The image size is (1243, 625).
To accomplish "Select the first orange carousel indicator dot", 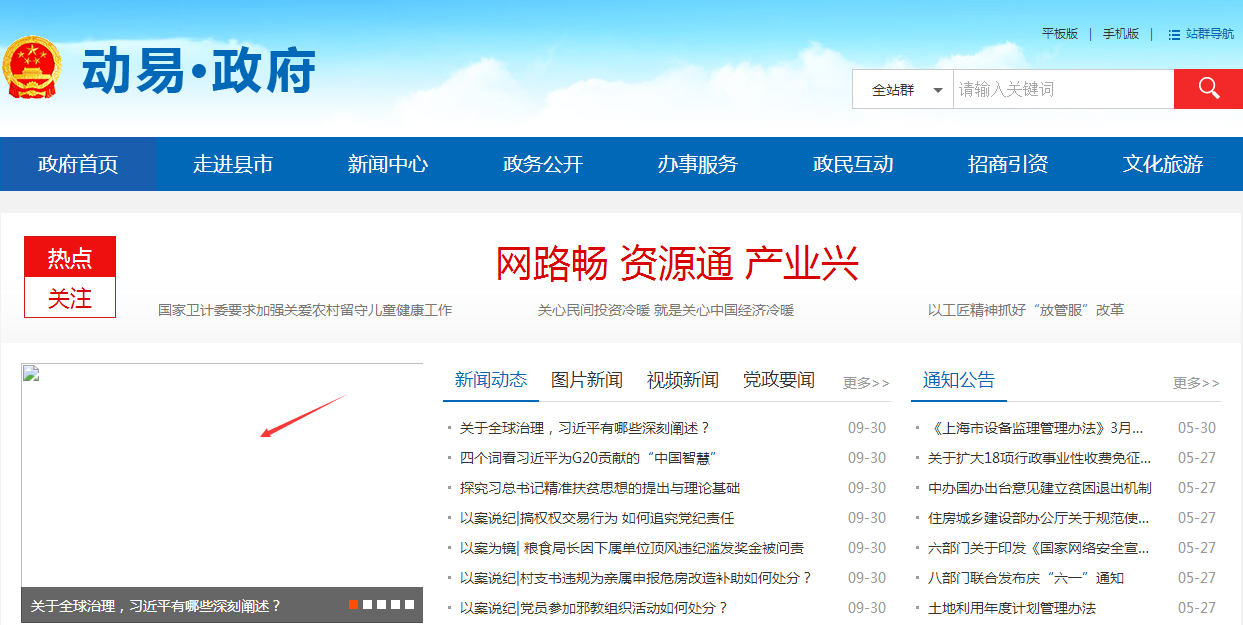I will coord(354,604).
